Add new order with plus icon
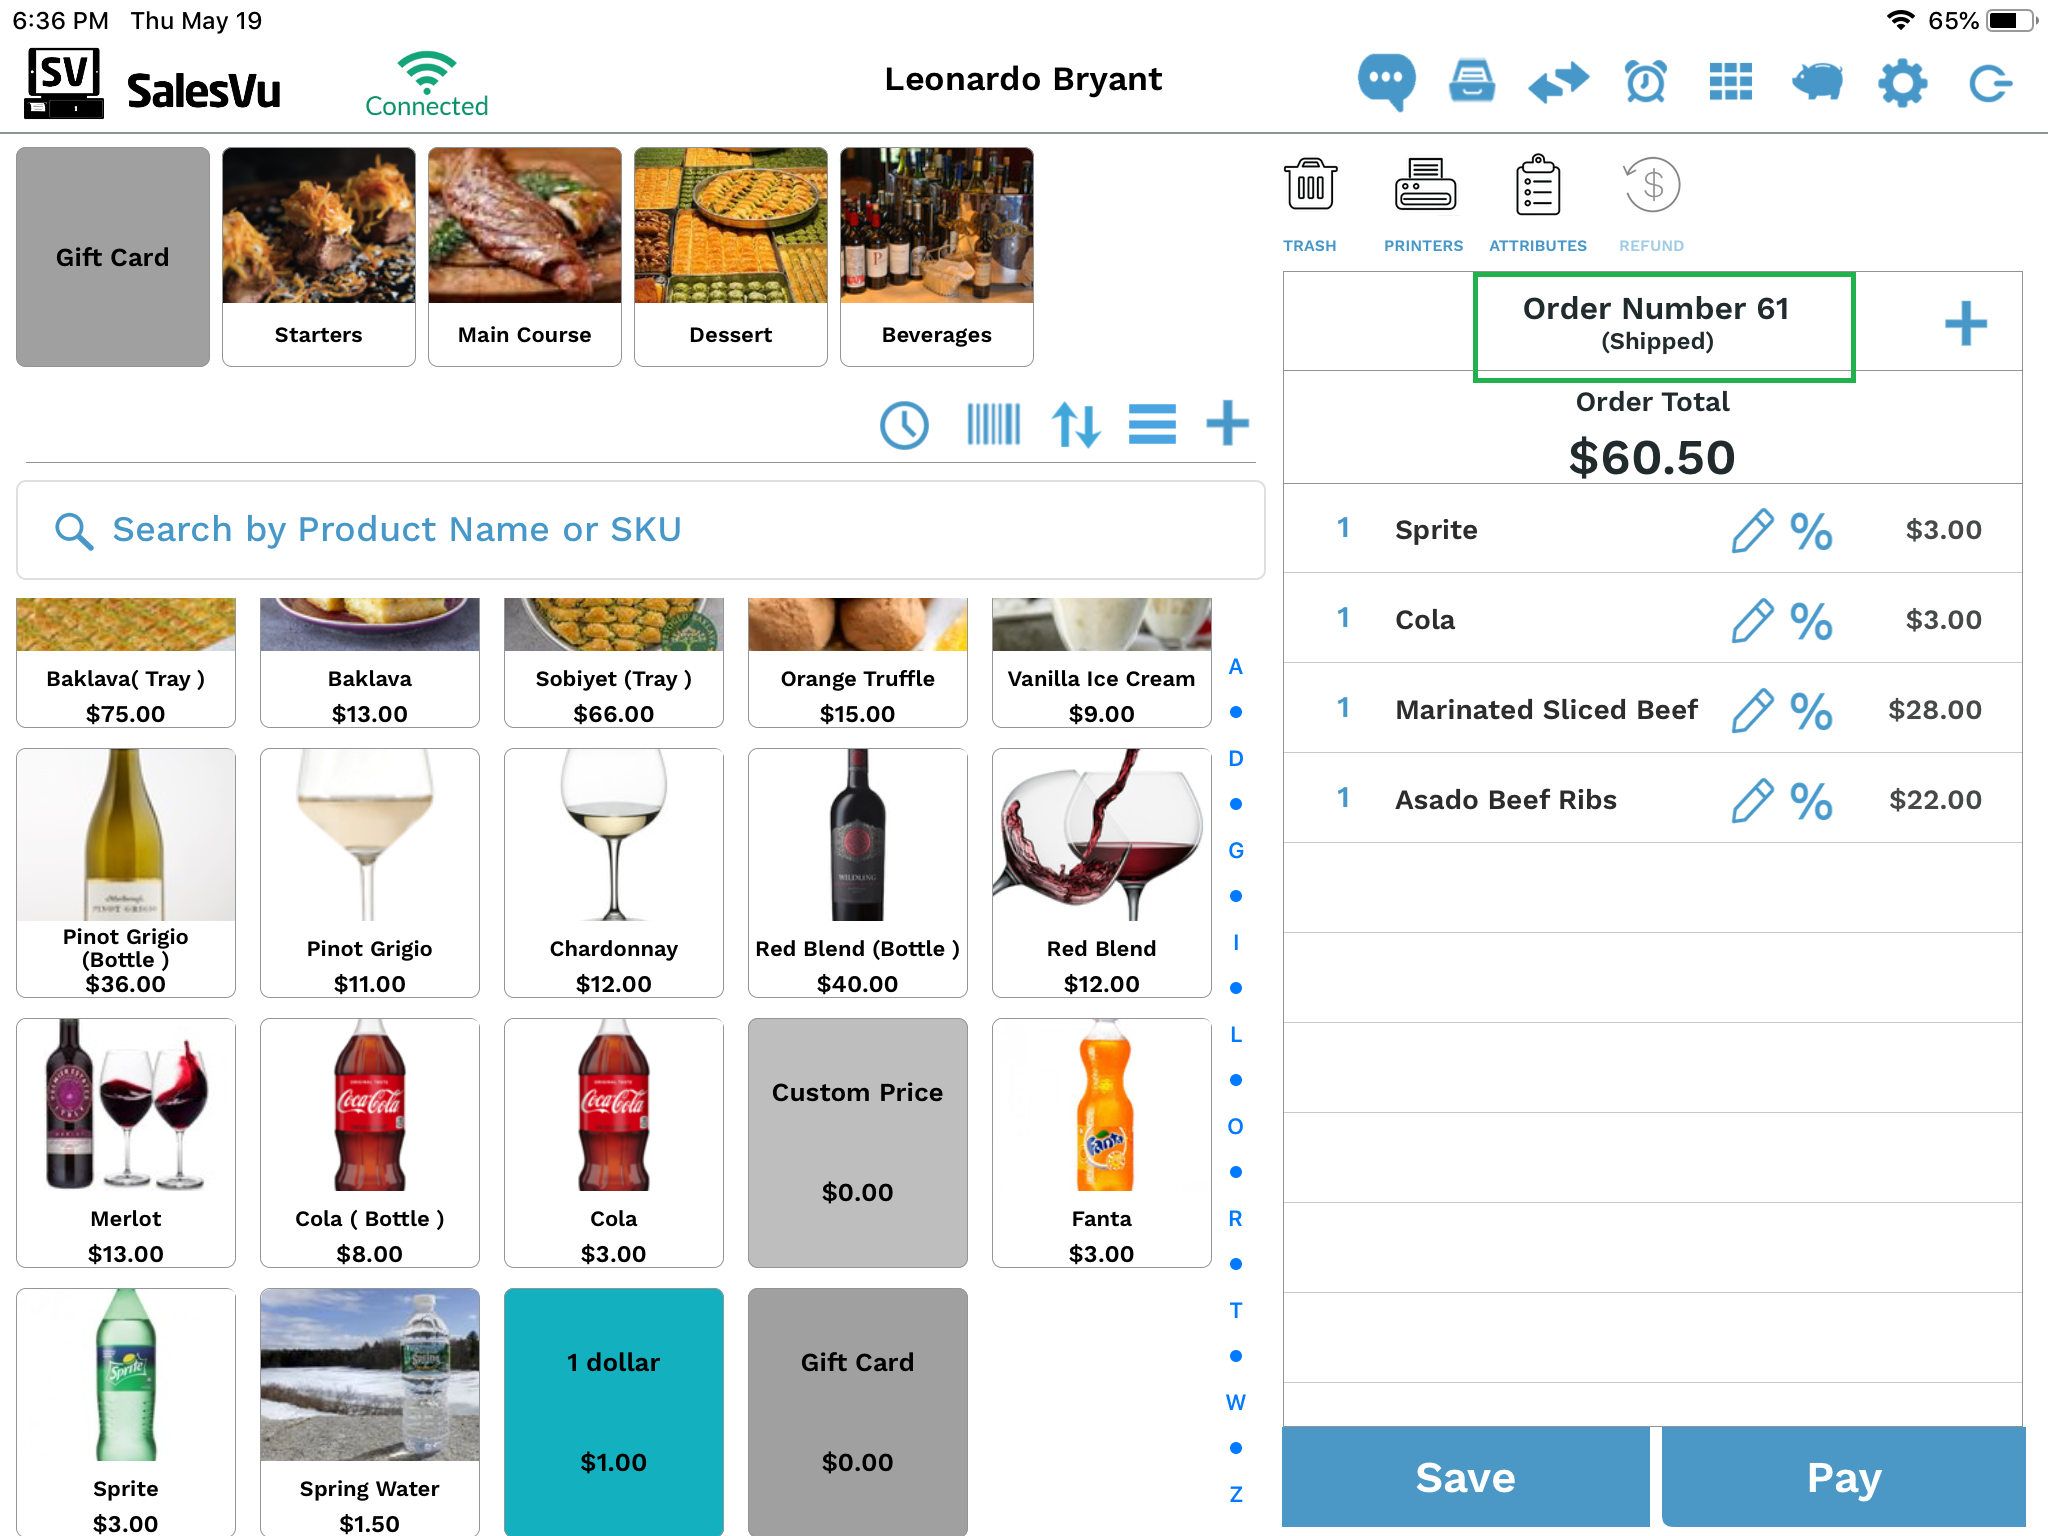 pos(1965,324)
